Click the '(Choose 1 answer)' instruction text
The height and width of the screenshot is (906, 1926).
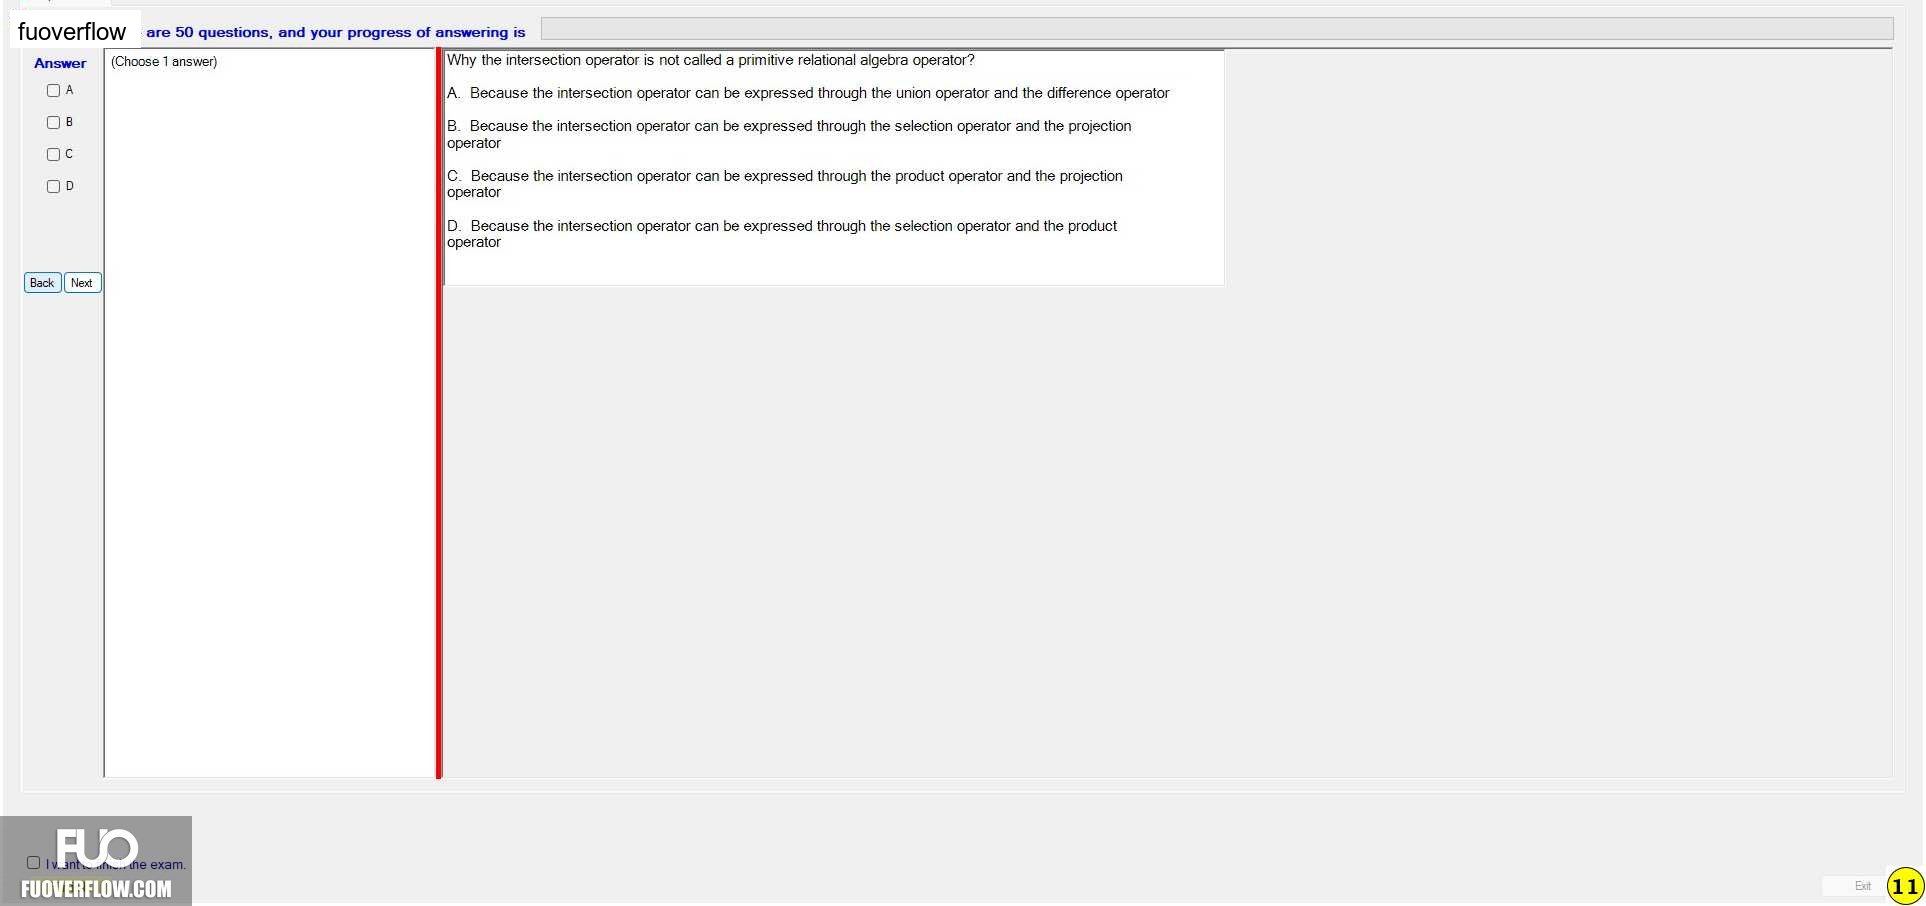[164, 62]
